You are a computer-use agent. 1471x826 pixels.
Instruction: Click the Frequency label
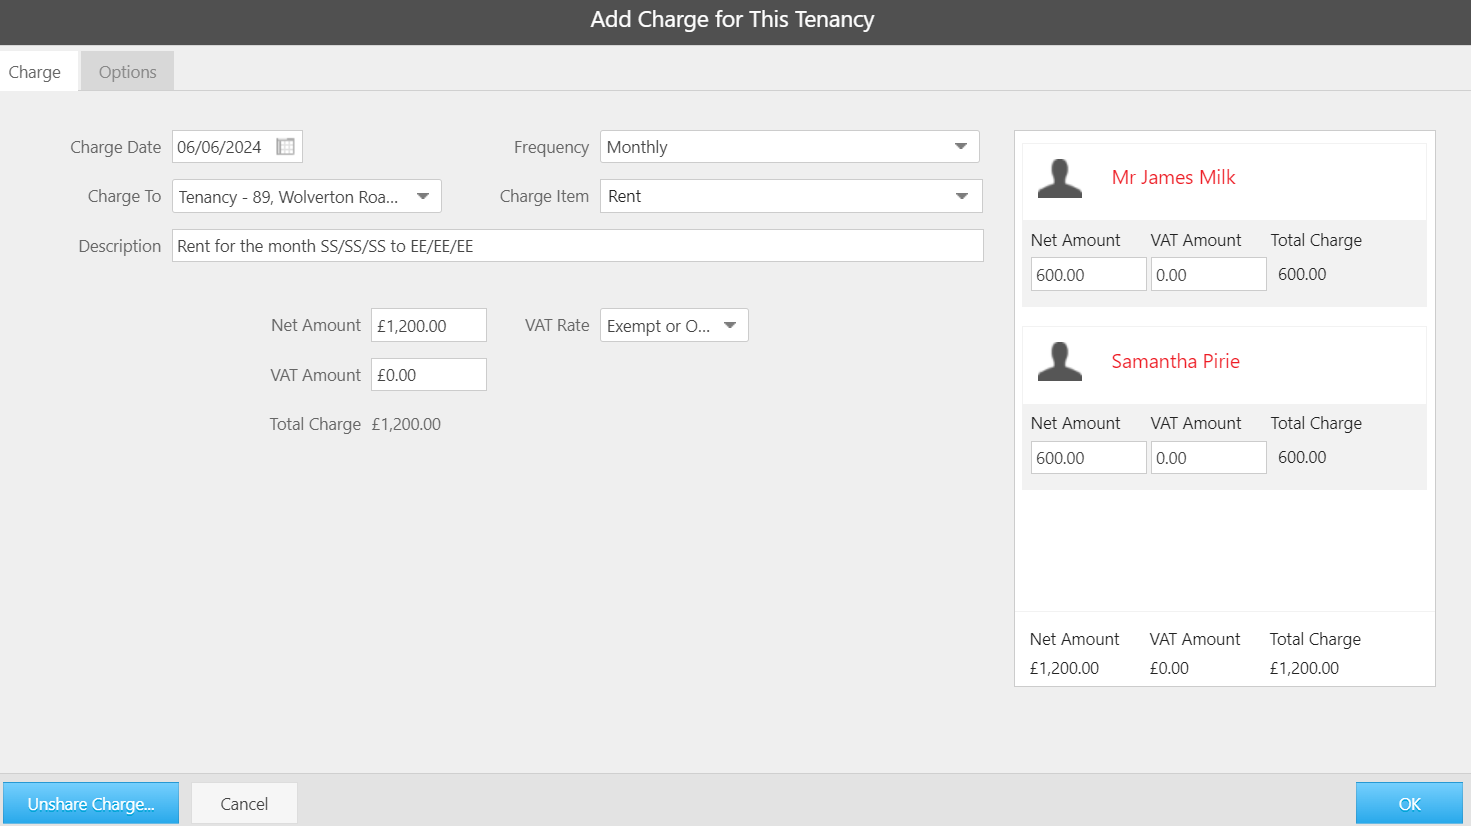click(x=551, y=147)
